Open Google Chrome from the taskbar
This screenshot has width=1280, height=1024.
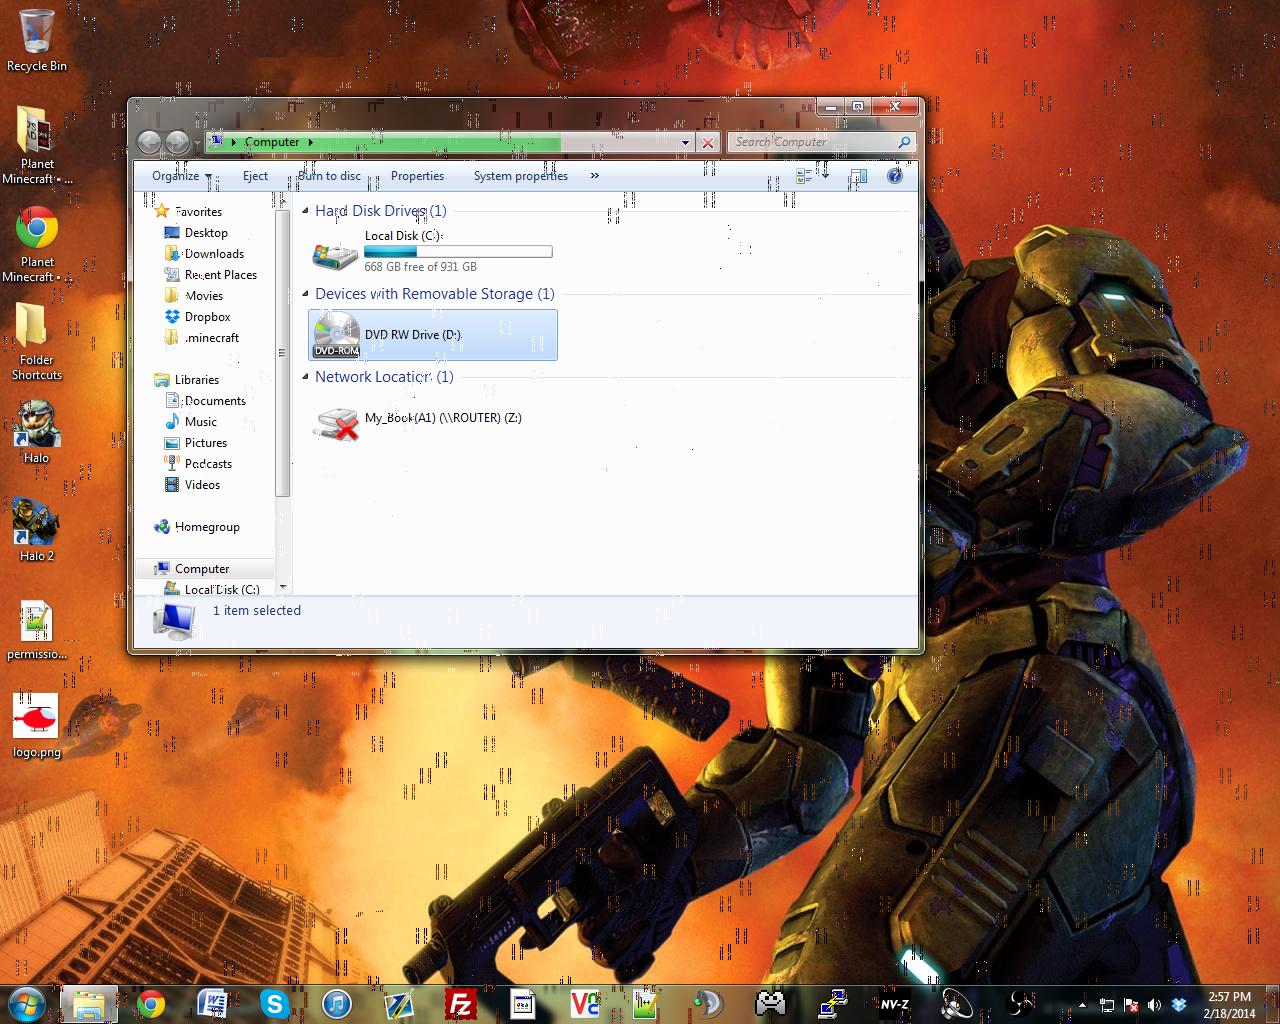151,1003
